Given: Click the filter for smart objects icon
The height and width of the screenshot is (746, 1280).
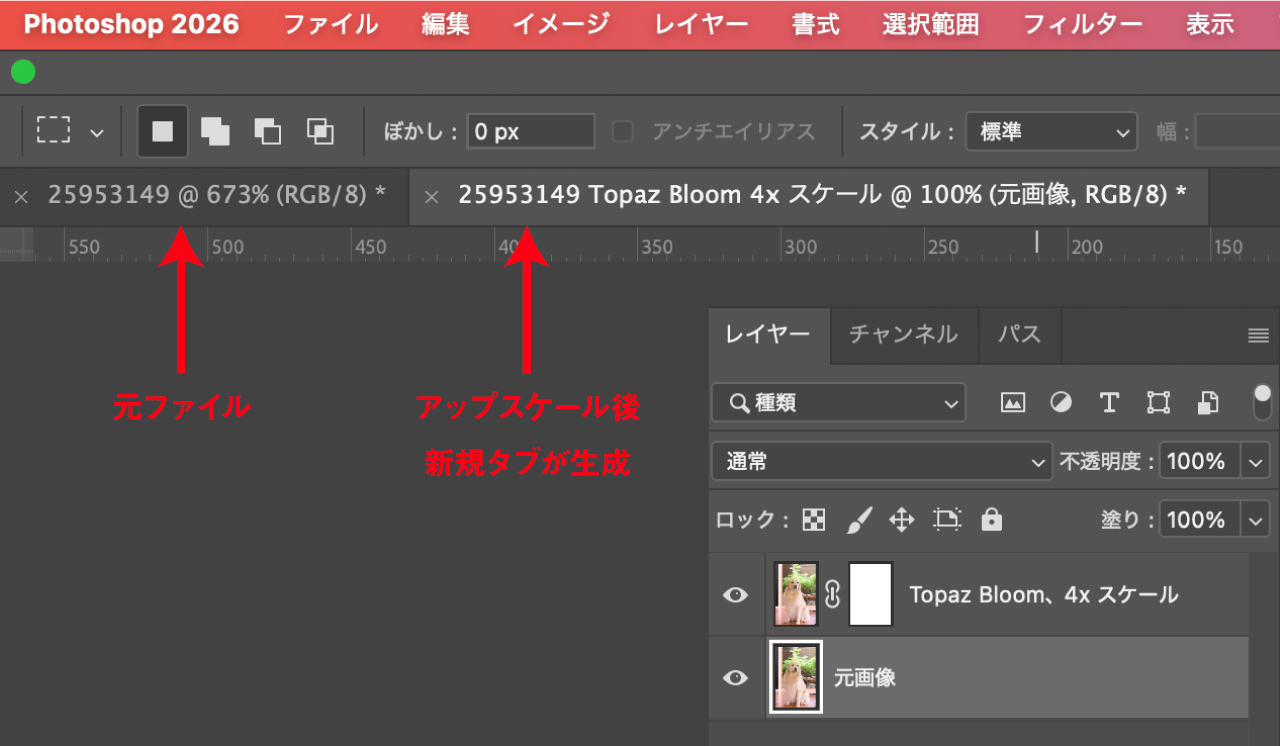Looking at the screenshot, I should tap(1207, 402).
